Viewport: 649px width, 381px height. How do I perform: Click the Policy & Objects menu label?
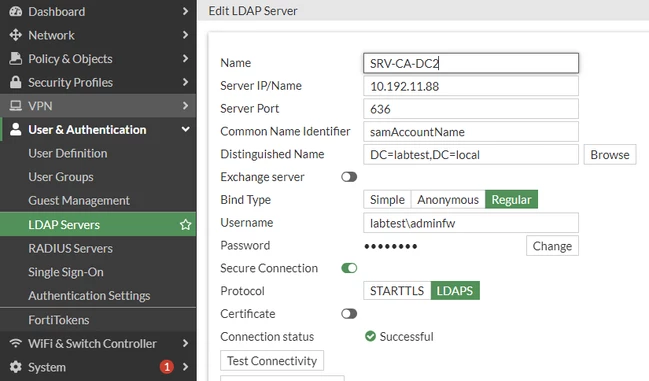70,59
